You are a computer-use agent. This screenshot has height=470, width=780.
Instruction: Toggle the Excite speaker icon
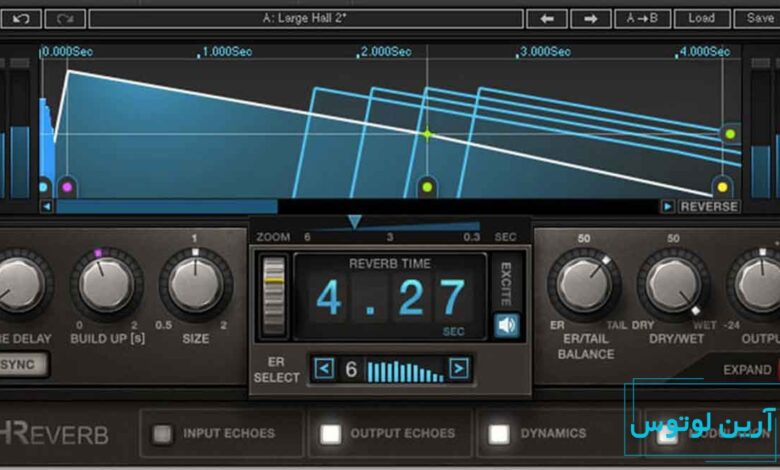(507, 325)
